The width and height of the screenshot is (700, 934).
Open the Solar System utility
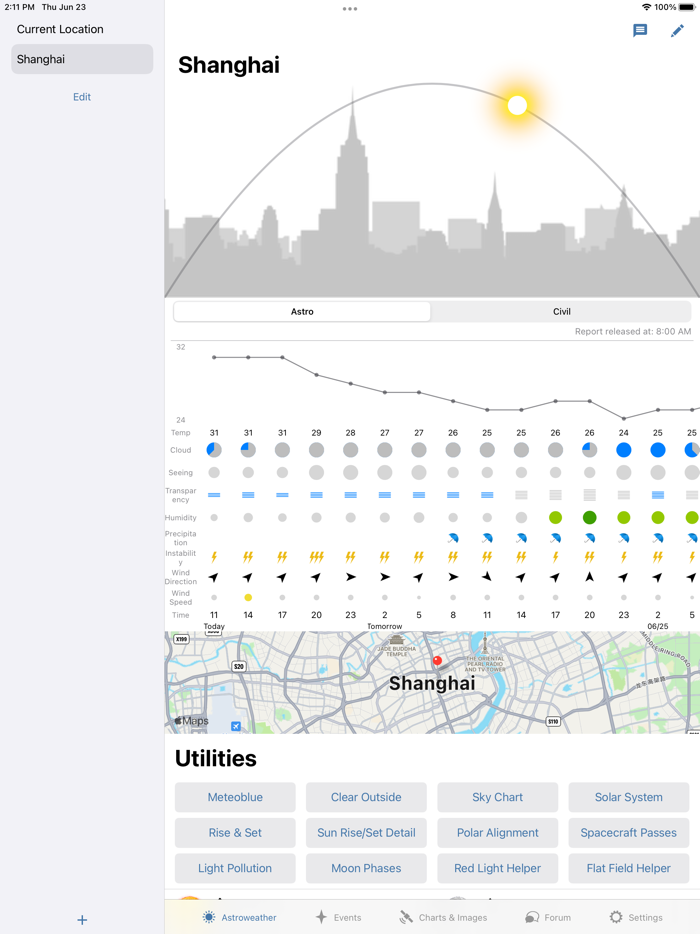click(x=629, y=797)
